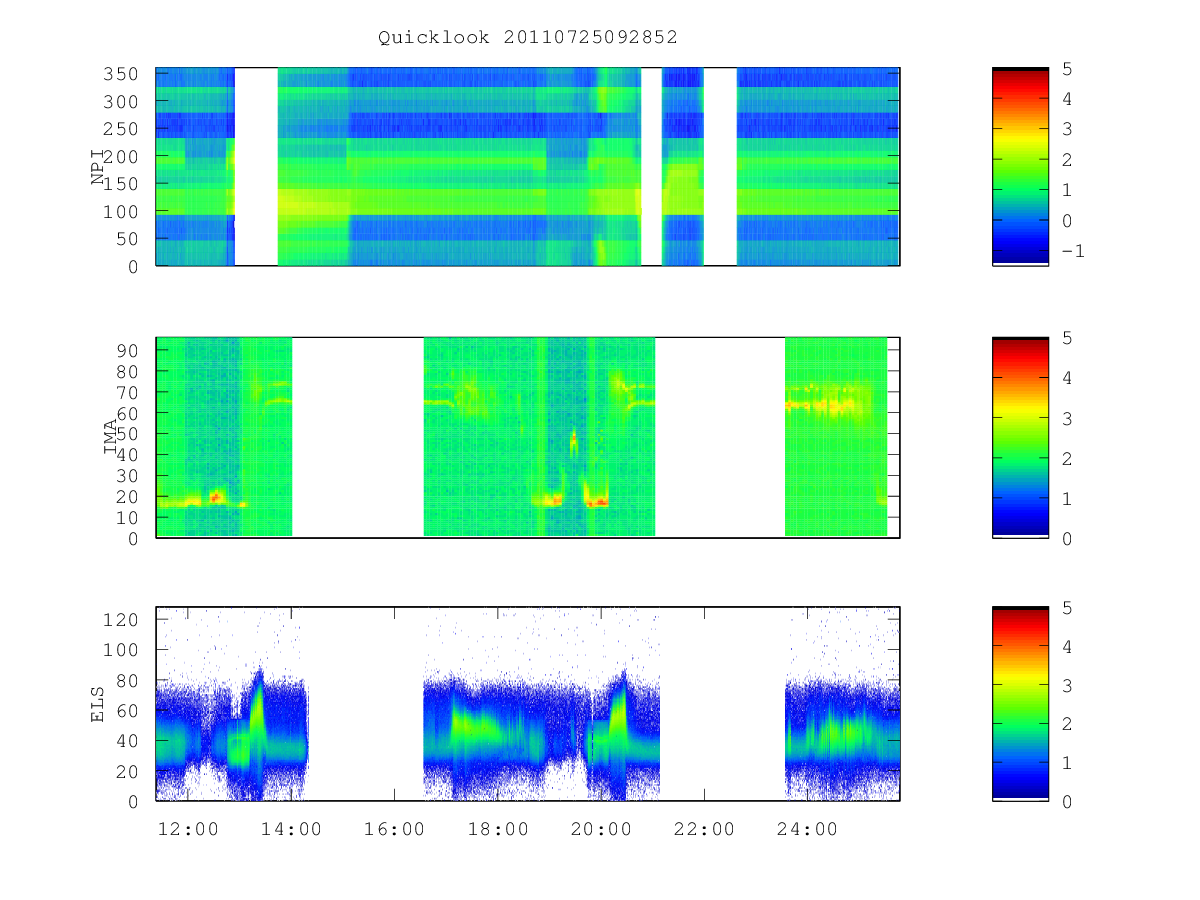Click the 4 label on ELS color bar
1200x900 pixels.
[1067, 647]
